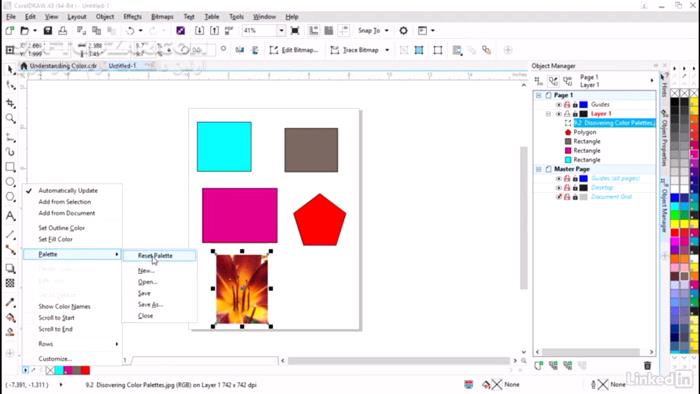Viewport: 700px width, 394px height.
Task: Choose Add from Document menu entry
Action: [x=67, y=213]
